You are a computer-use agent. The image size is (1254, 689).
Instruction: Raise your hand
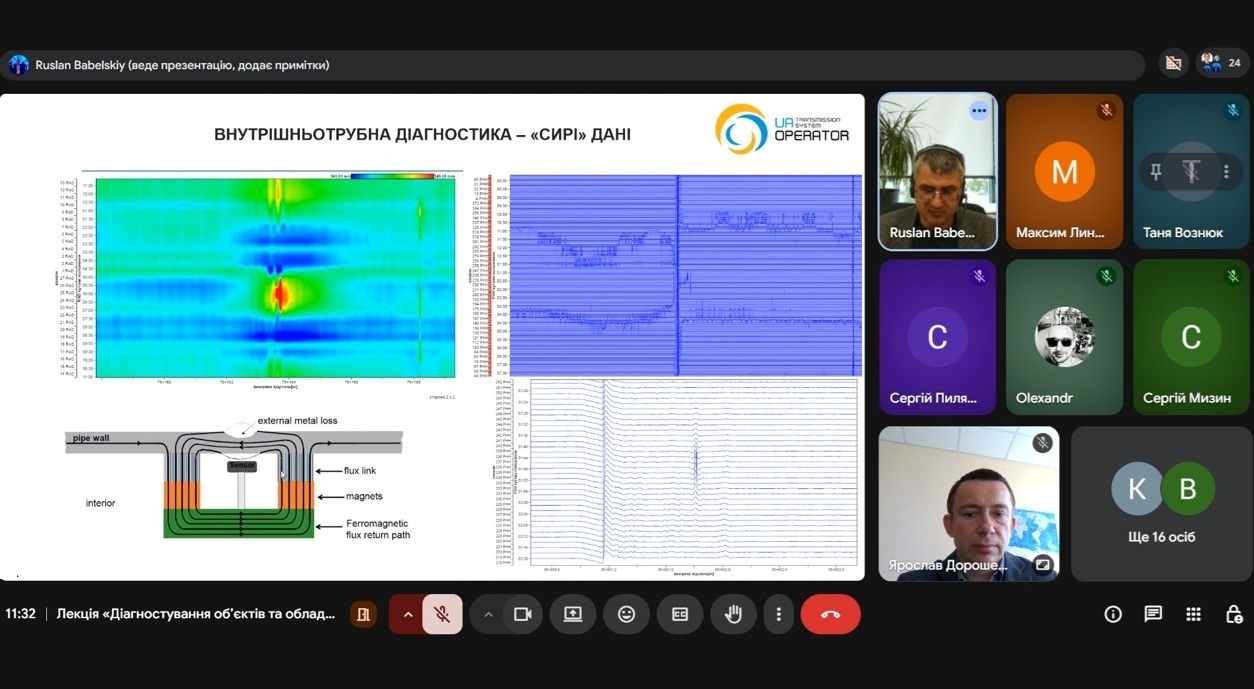pyautogui.click(x=734, y=614)
